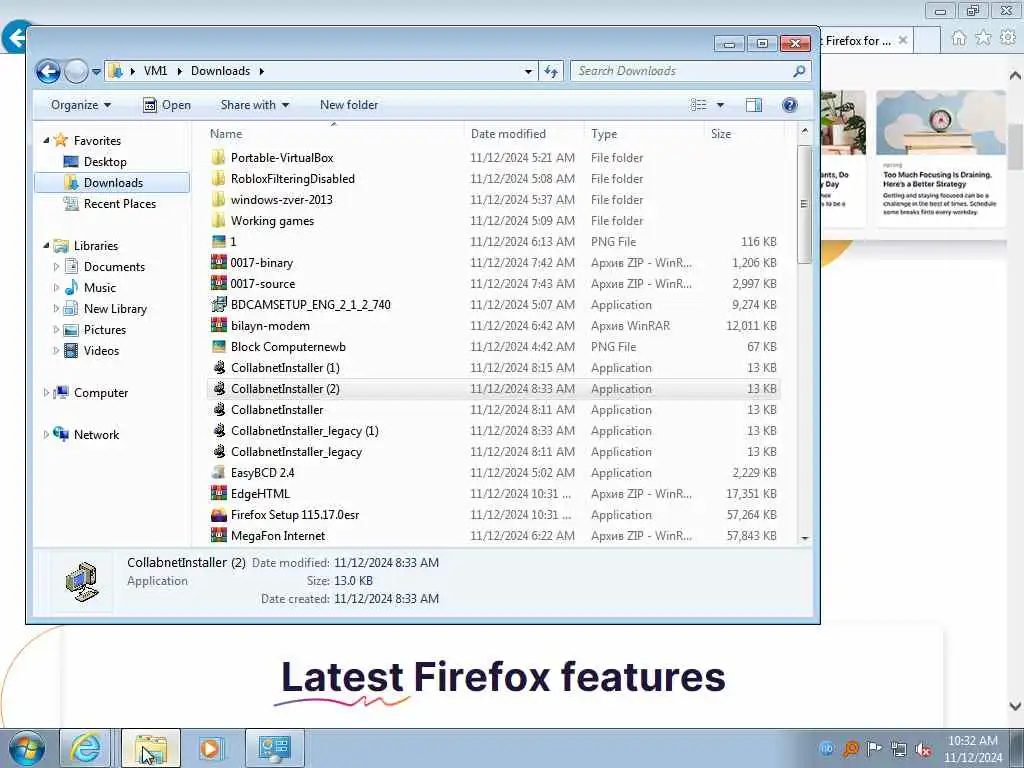Image resolution: width=1024 pixels, height=768 pixels.
Task: Select Computer in navigation pane
Action: pyautogui.click(x=101, y=392)
